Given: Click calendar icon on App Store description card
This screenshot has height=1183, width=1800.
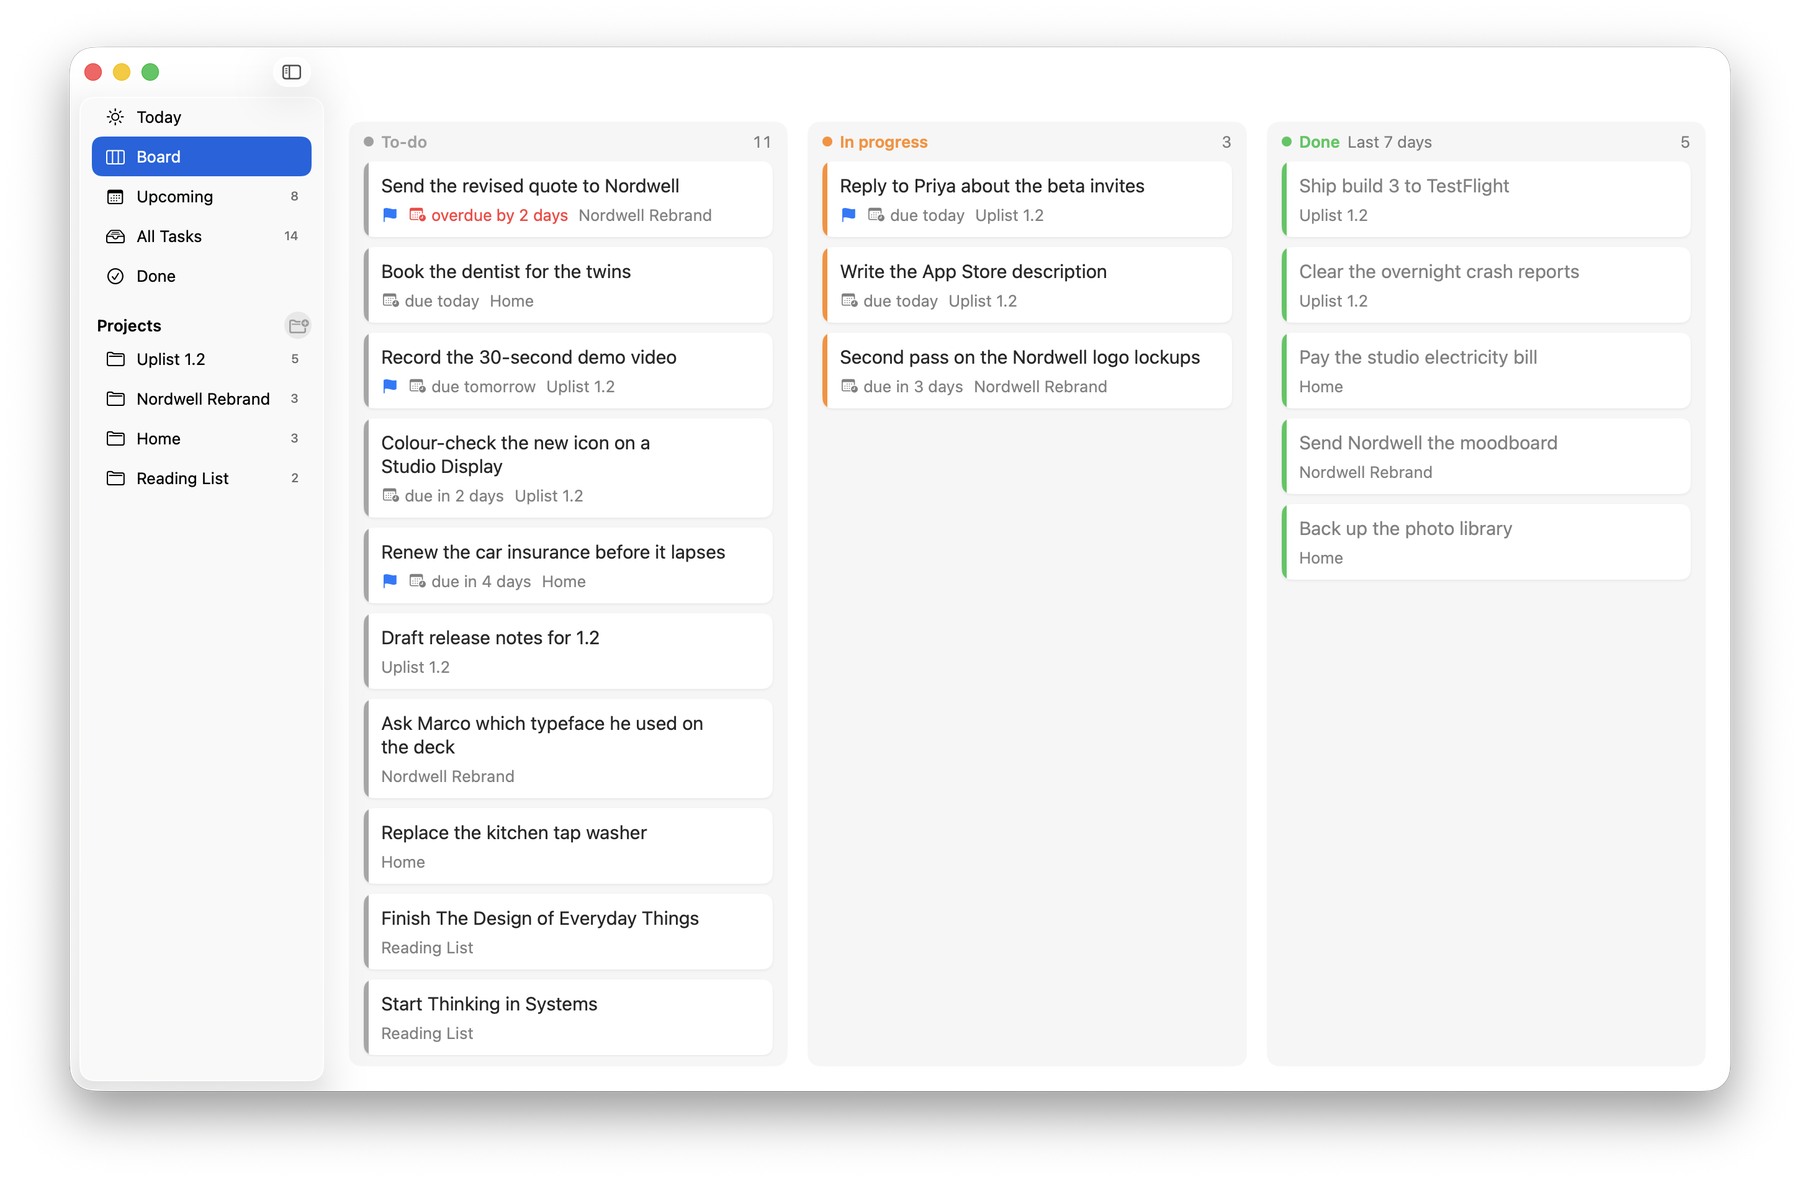Looking at the screenshot, I should point(849,301).
